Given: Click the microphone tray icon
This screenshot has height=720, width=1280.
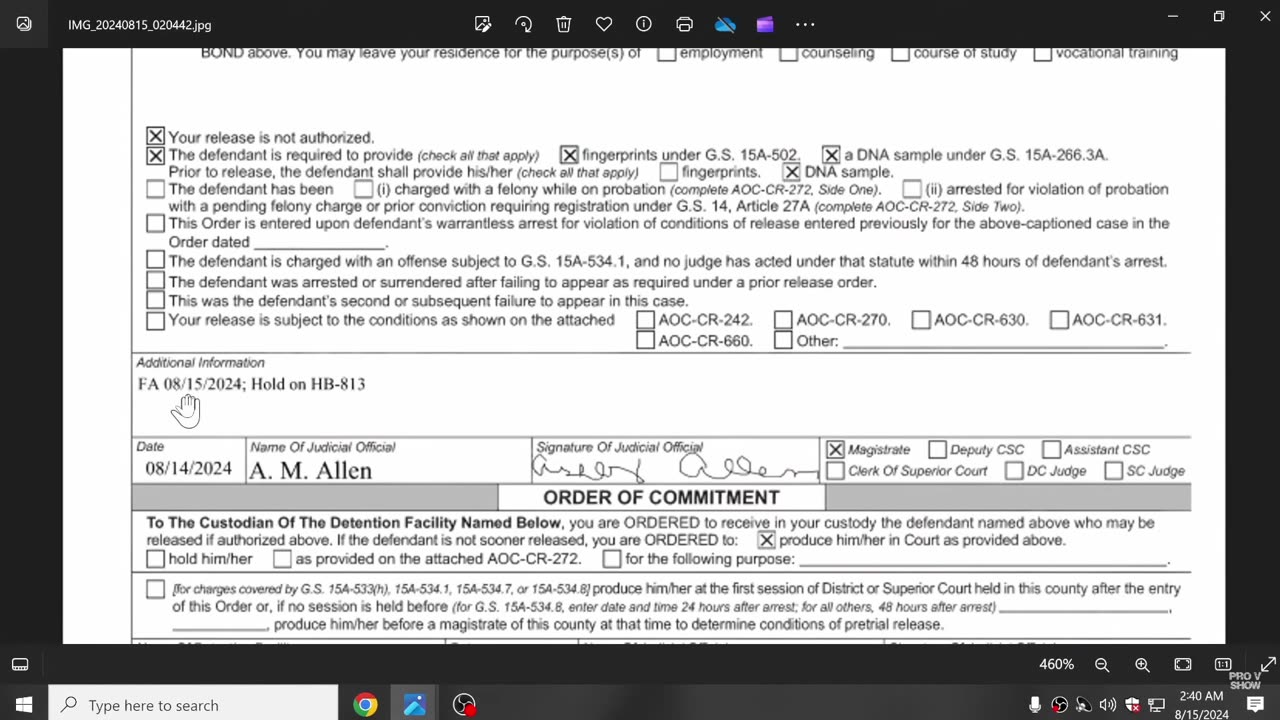Looking at the screenshot, I should point(1035,705).
